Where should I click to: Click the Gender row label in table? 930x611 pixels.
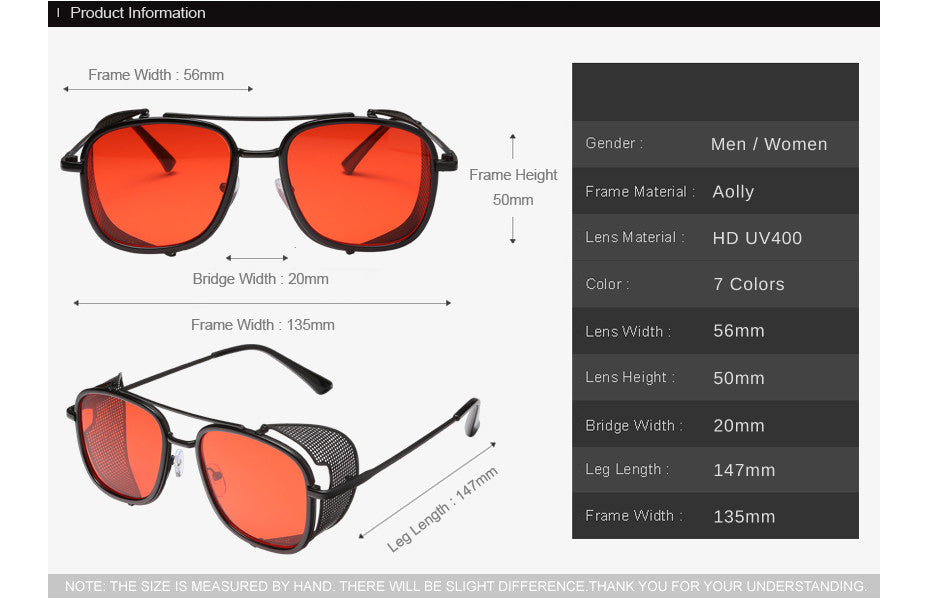pos(614,144)
